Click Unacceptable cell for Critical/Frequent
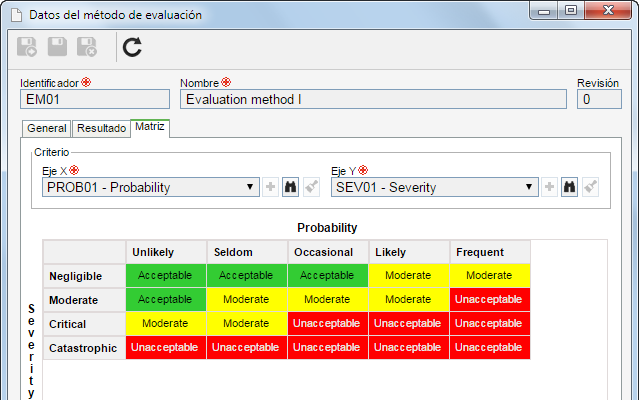The width and height of the screenshot is (639, 400). click(x=490, y=324)
